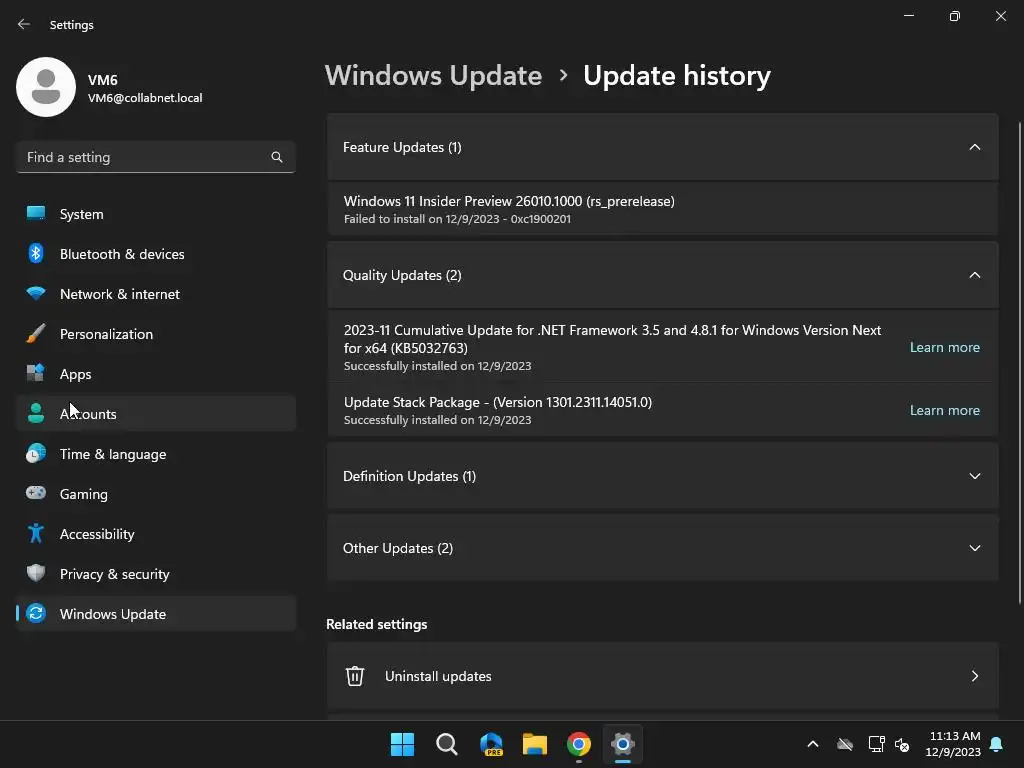Click the Time & language globe icon
Viewport: 1024px width, 768px height.
[x=36, y=453]
